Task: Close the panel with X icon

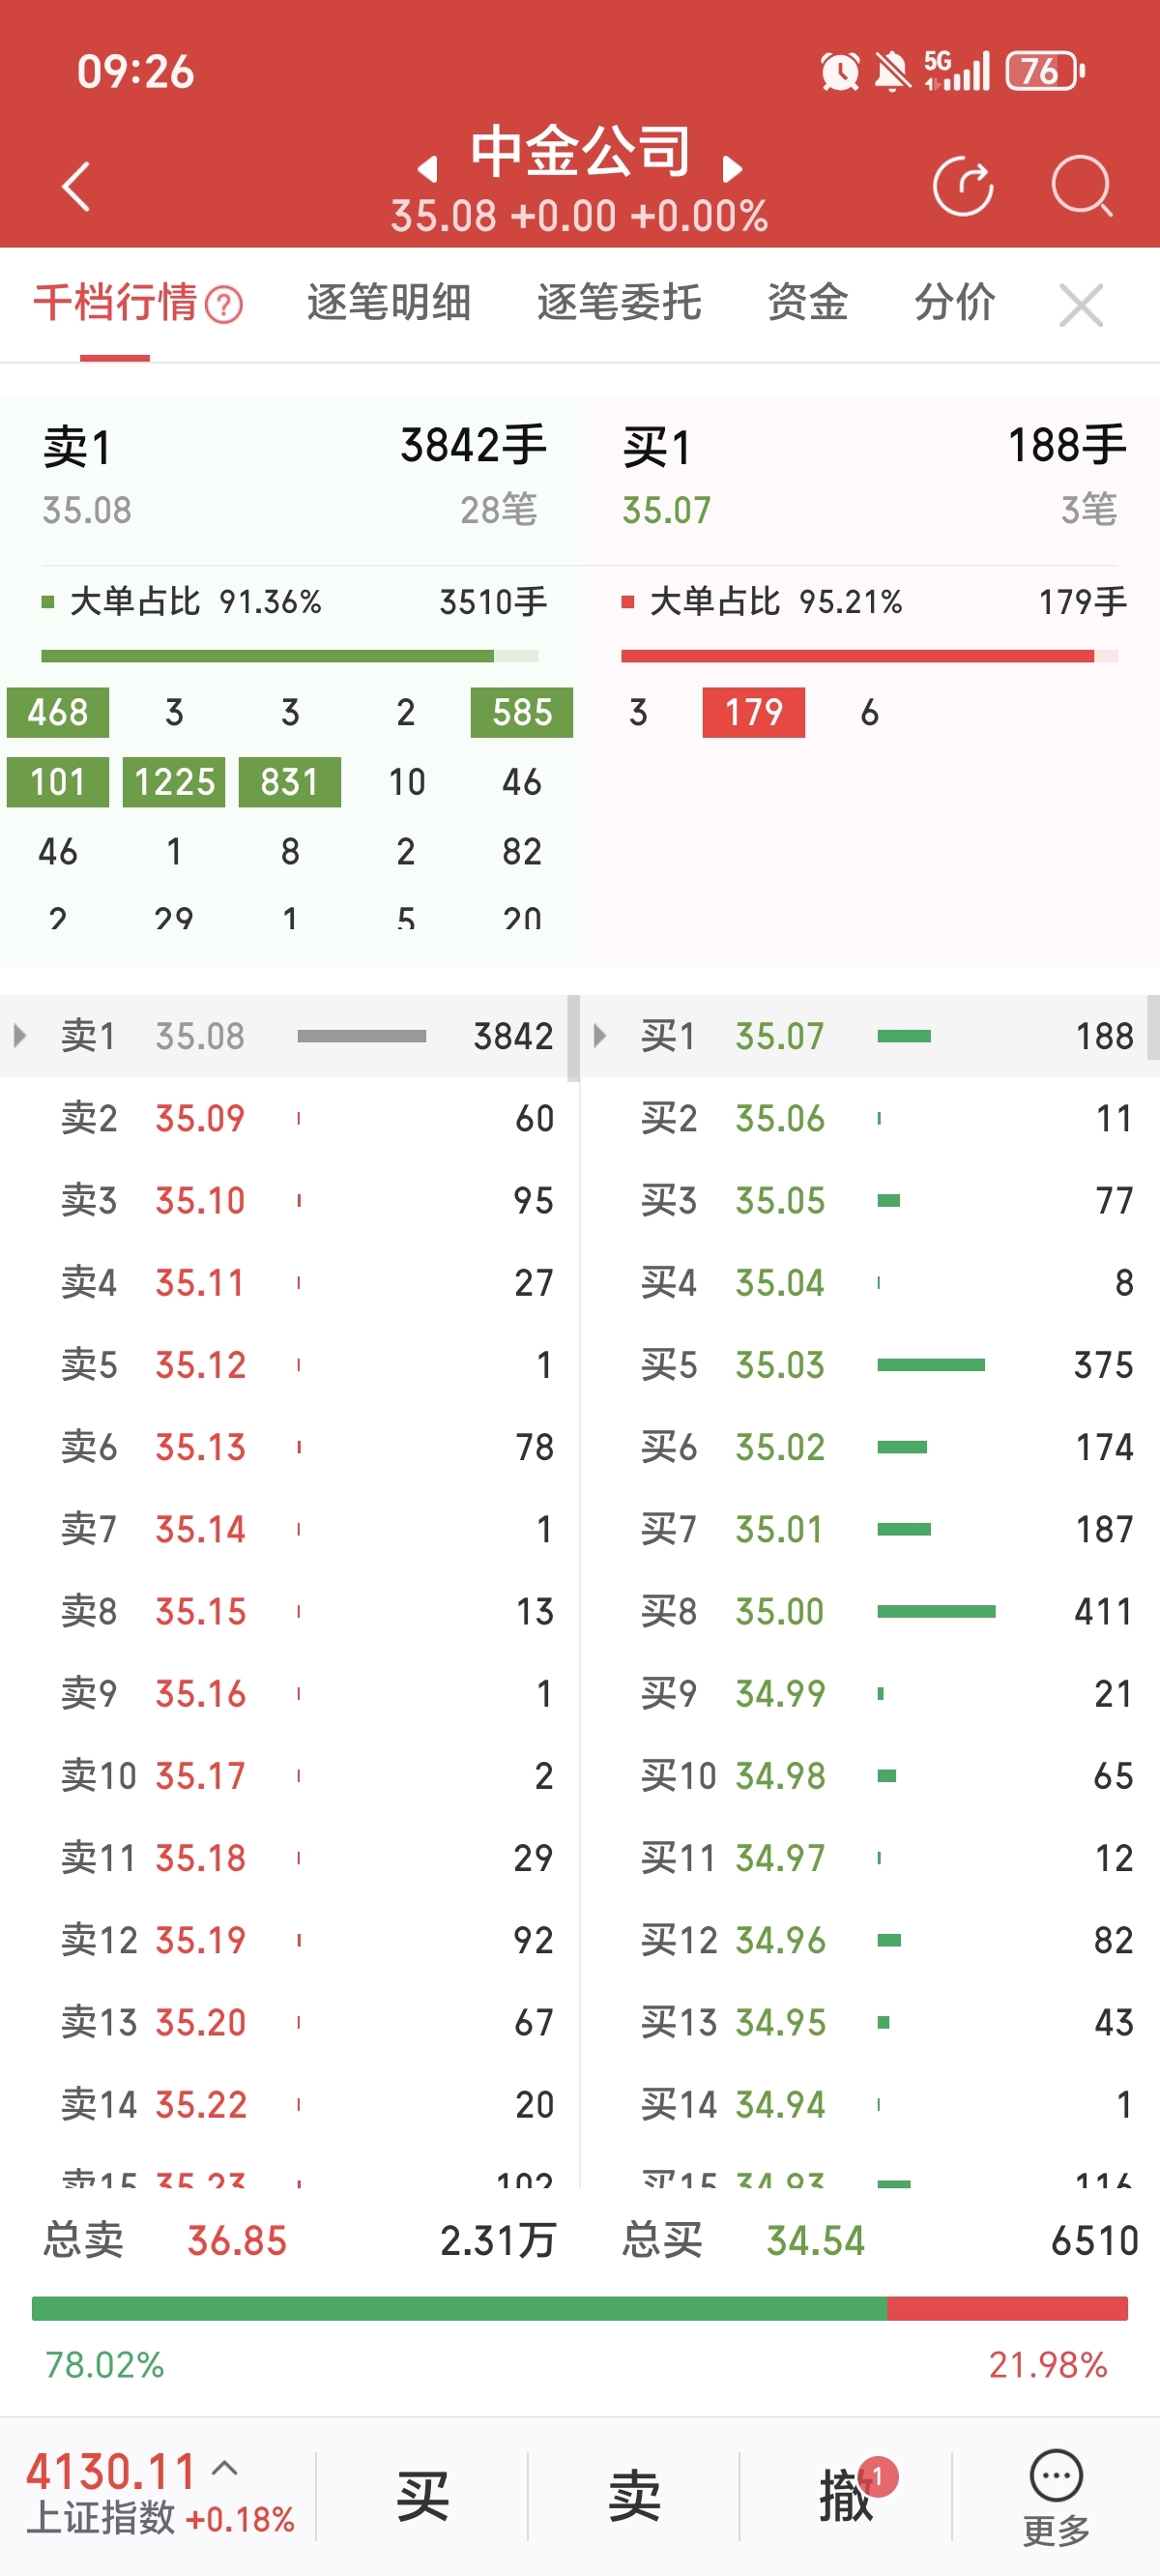Action: [x=1080, y=305]
